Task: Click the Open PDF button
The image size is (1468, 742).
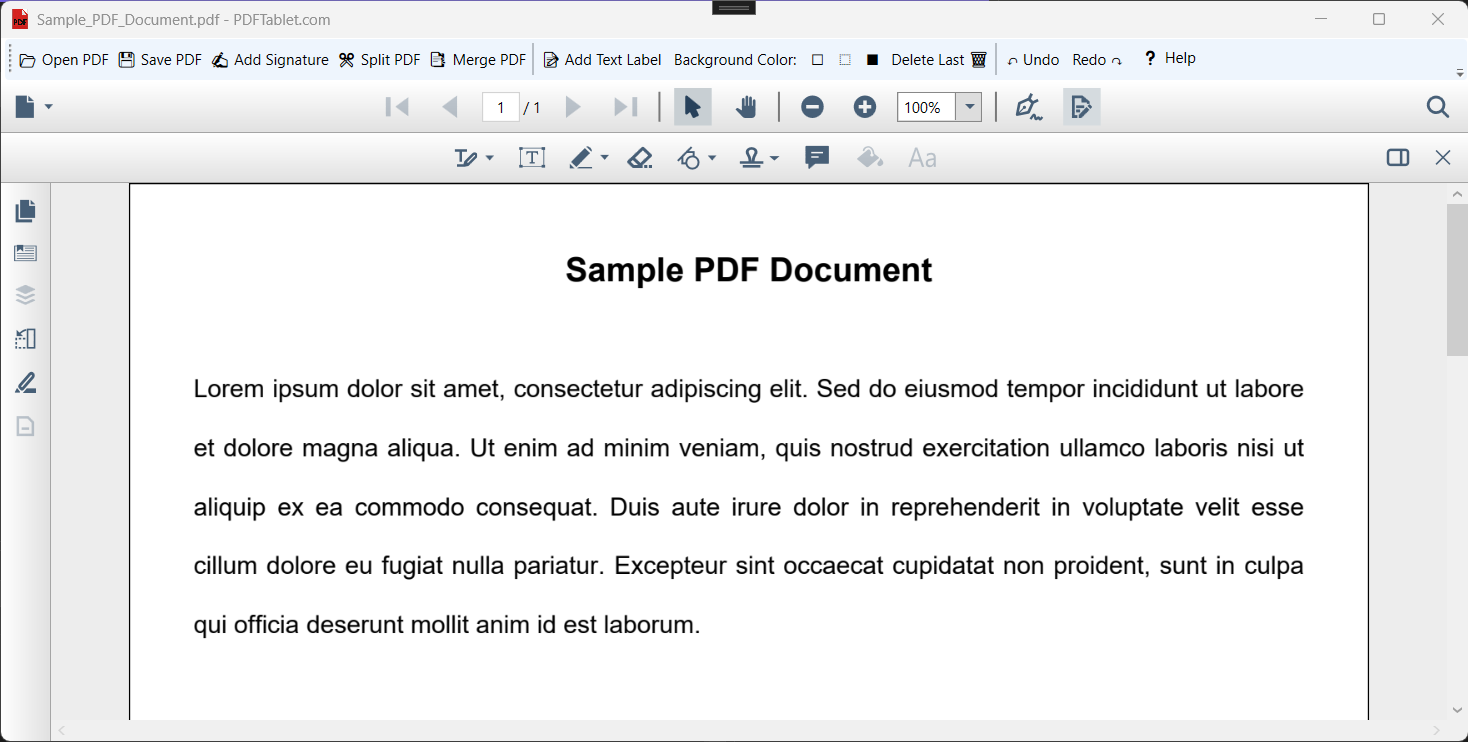Action: [x=64, y=60]
